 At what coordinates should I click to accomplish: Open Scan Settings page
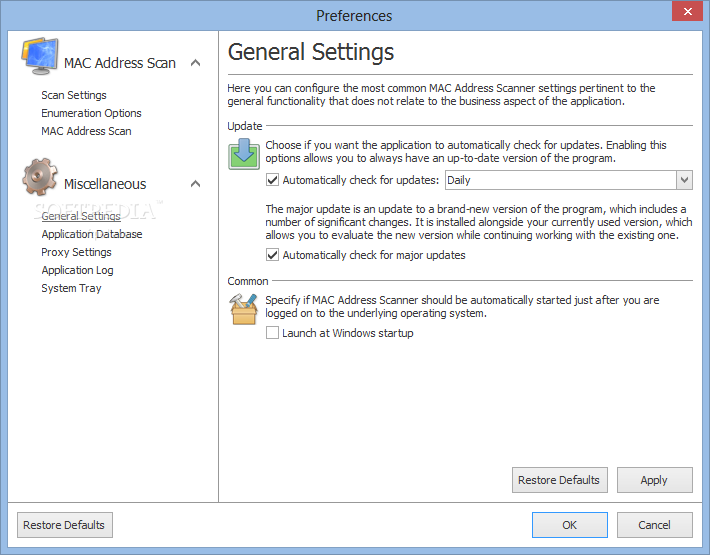pos(74,95)
